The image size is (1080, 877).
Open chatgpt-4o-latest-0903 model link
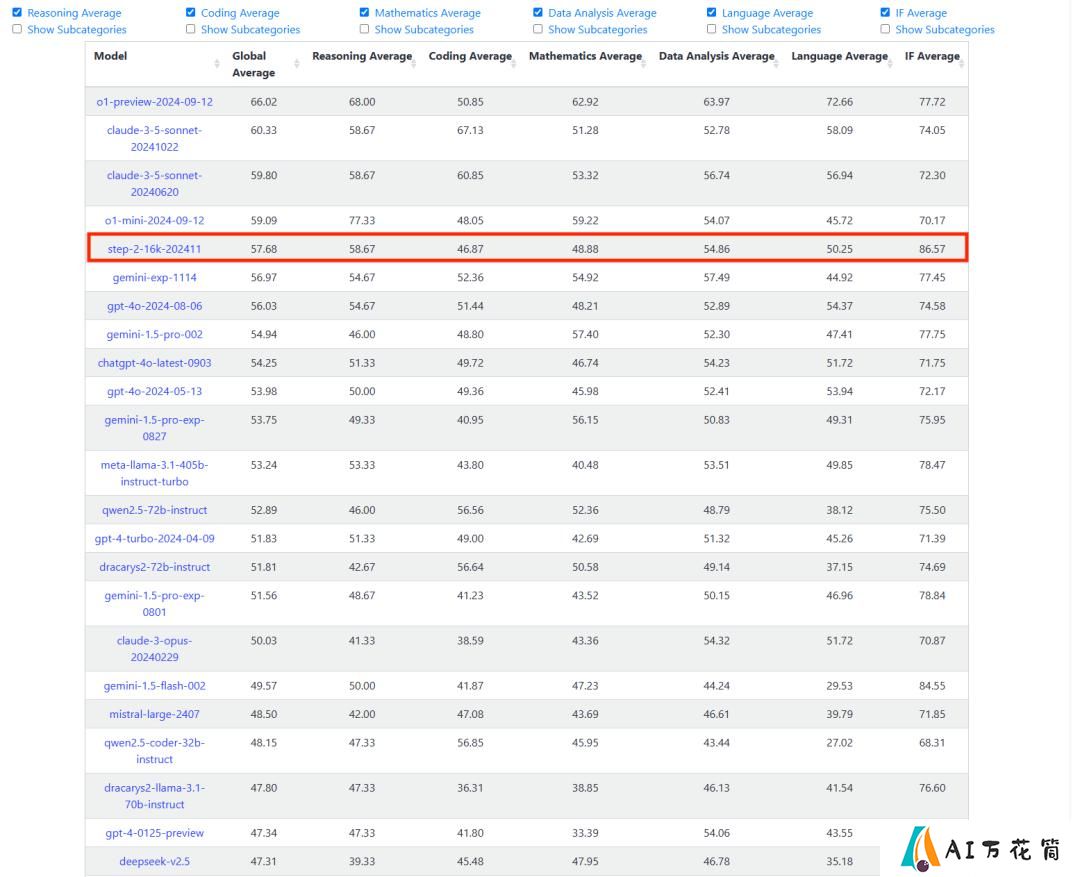[x=154, y=363]
